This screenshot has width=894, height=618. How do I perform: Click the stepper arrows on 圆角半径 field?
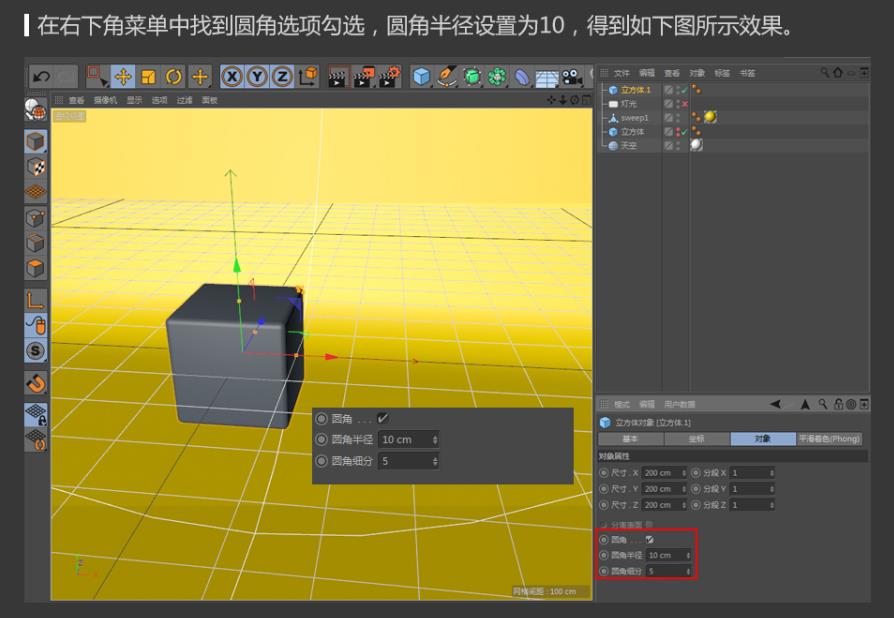(688, 555)
